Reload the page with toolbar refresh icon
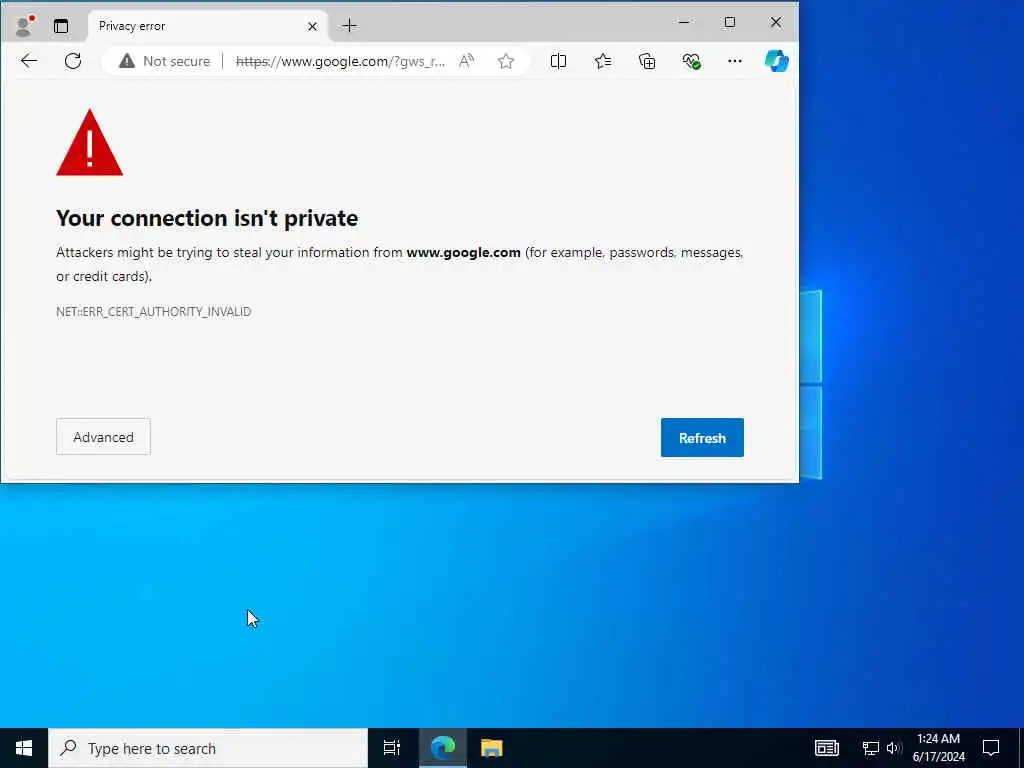Image resolution: width=1024 pixels, height=768 pixels. (x=73, y=61)
